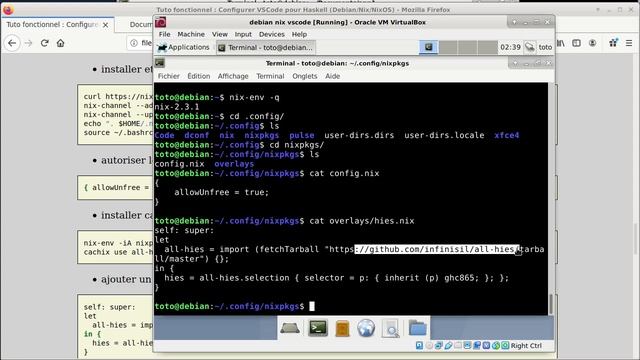
Task: Open the terminal Fichier menu
Action: pos(169,76)
